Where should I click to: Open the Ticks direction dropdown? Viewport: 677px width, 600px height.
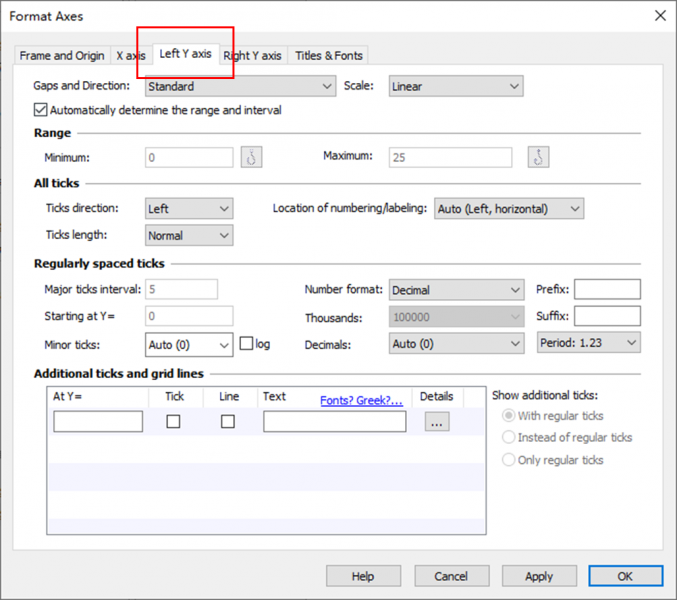(189, 209)
